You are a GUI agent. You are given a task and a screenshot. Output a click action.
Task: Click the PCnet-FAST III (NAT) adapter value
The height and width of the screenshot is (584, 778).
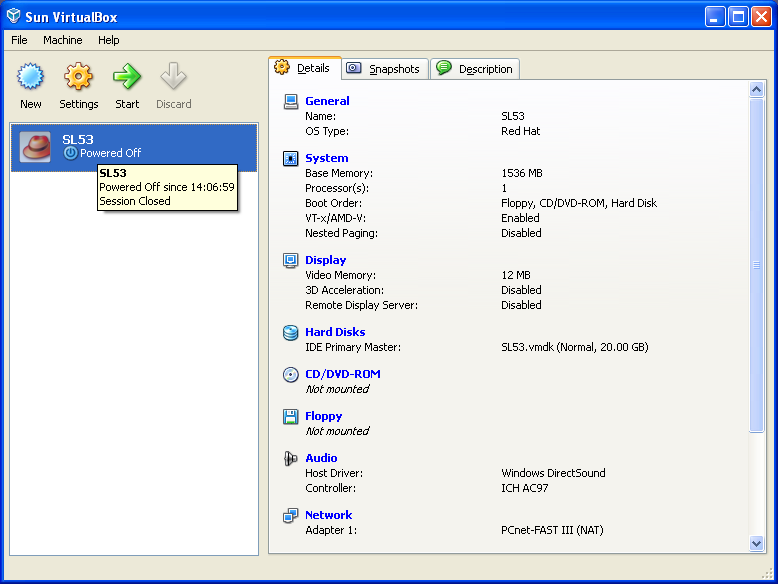pyautogui.click(x=552, y=530)
